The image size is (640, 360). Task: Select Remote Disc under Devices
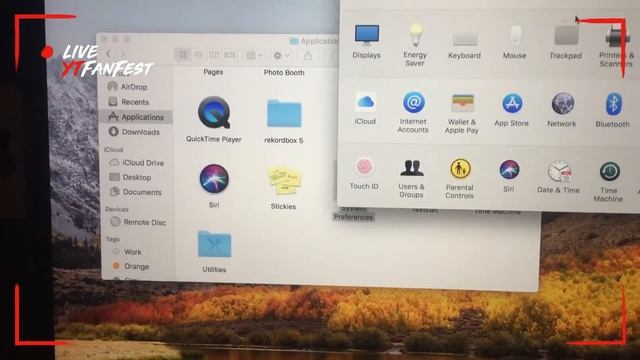(x=138, y=222)
